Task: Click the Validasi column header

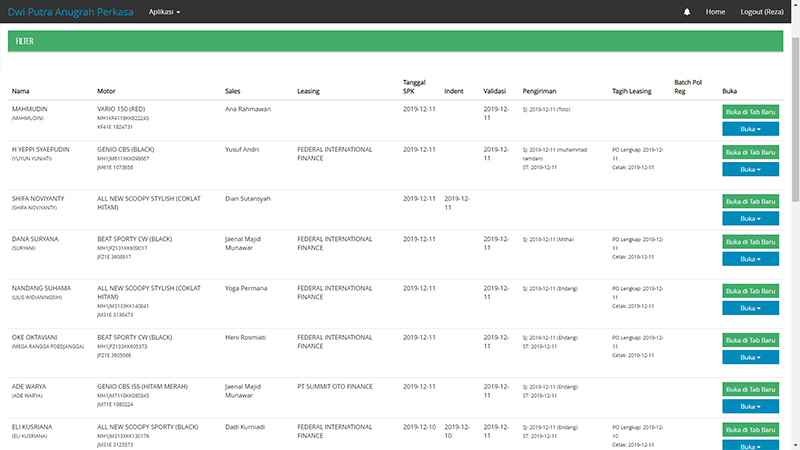Action: [494, 91]
